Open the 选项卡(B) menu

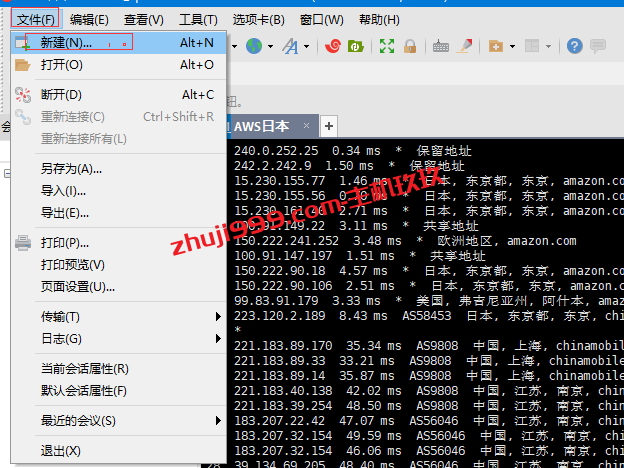coord(259,20)
